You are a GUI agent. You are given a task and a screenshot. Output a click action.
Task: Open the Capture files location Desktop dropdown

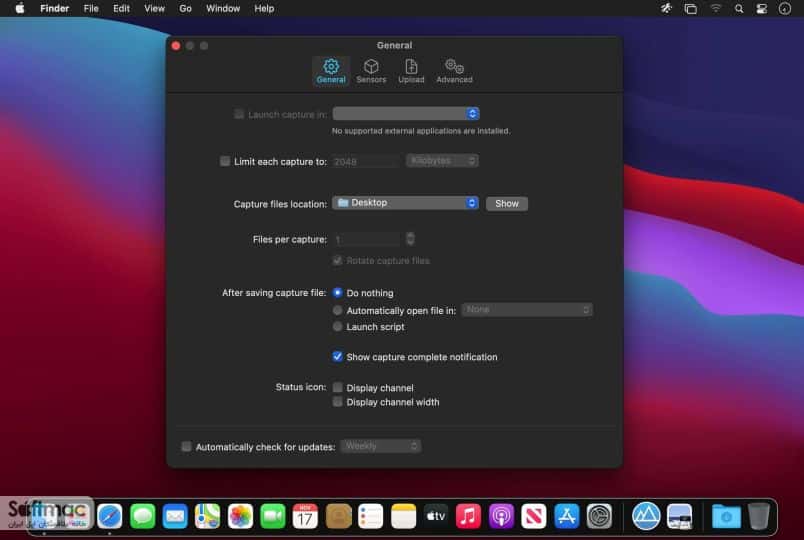(x=406, y=203)
